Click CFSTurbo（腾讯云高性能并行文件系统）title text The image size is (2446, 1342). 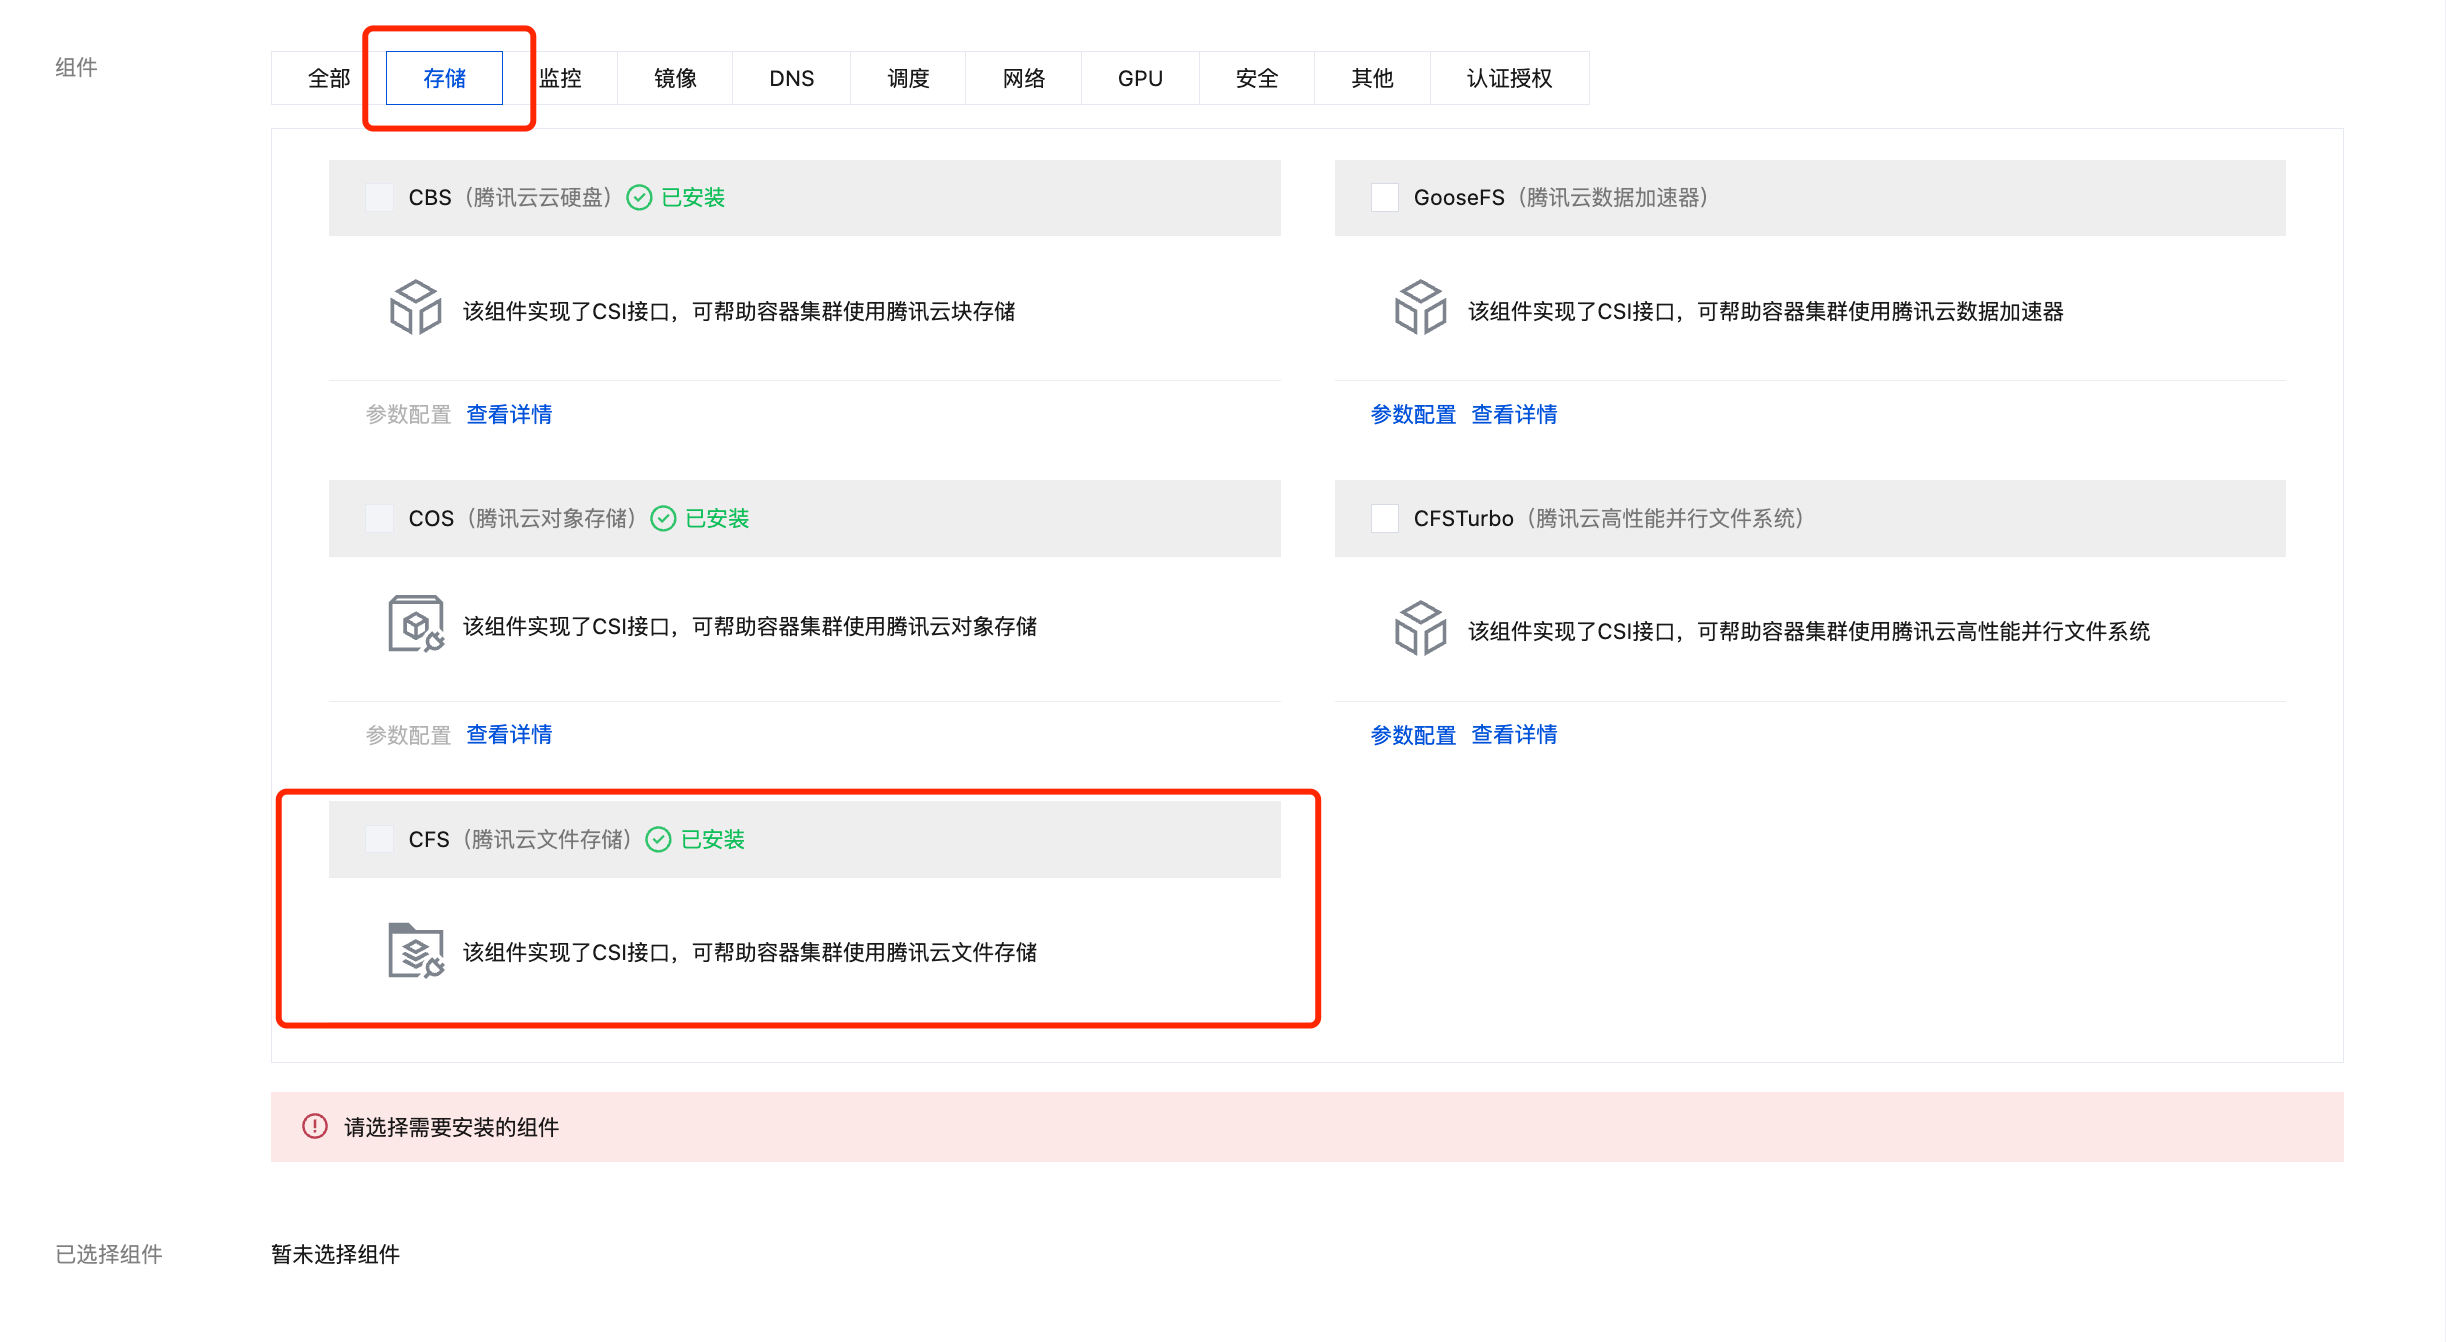1609,518
